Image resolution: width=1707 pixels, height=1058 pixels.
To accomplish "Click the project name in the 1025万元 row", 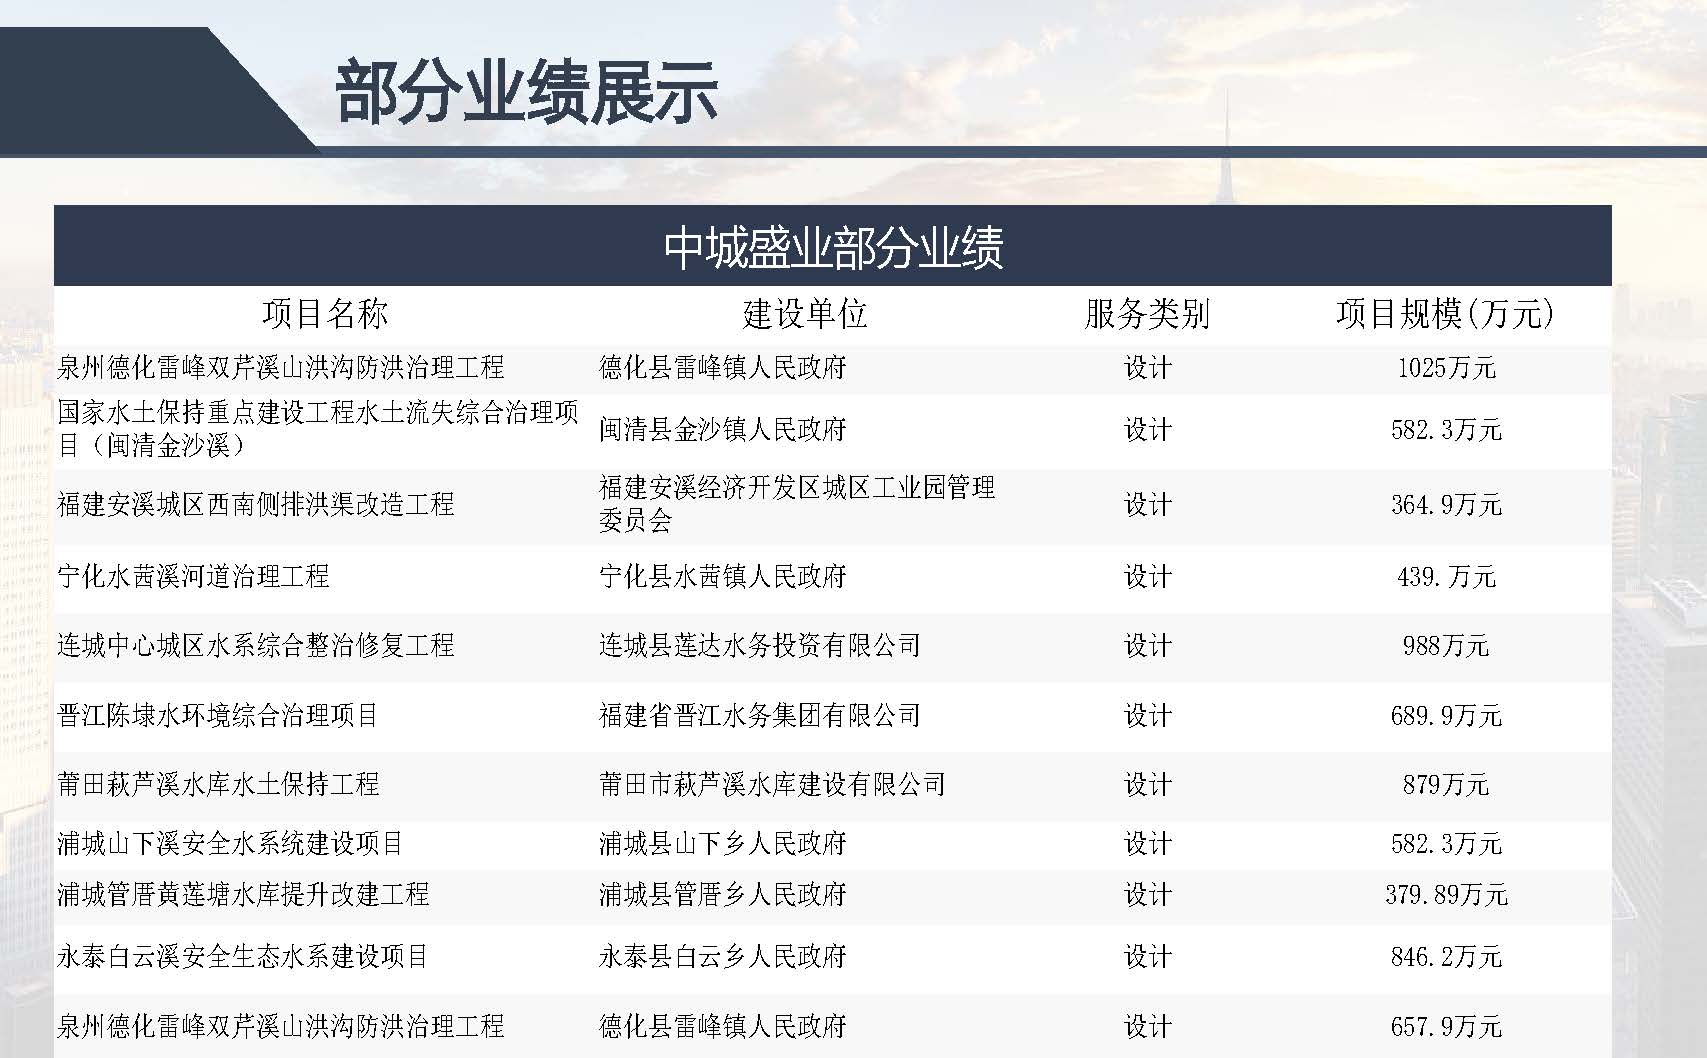I will pyautogui.click(x=281, y=368).
